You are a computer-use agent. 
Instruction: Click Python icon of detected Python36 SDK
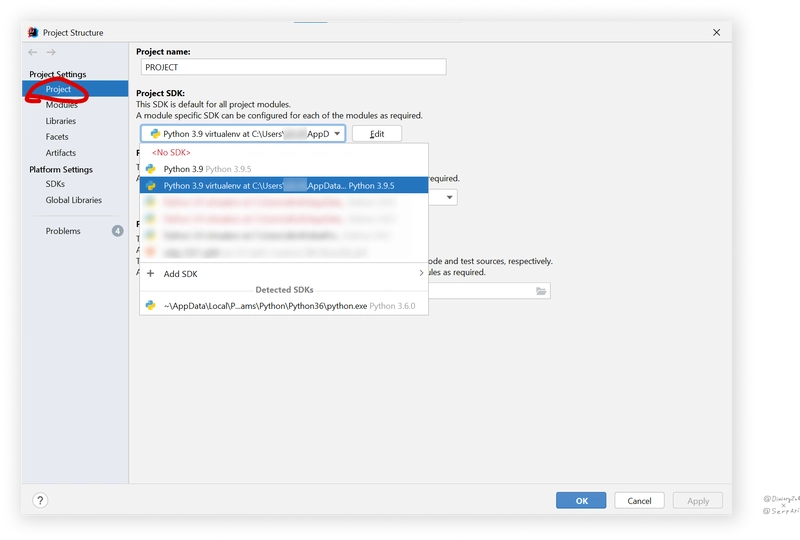coord(150,306)
